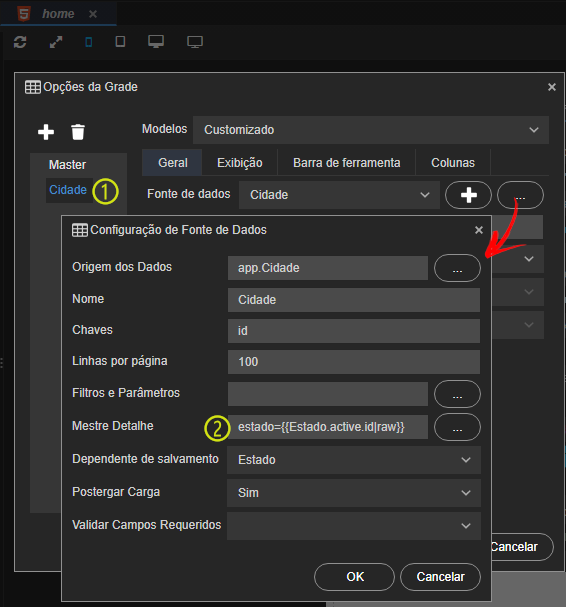Open the Modelos Customizado dropdown
Screen dimensions: 566x607
(x=371, y=130)
